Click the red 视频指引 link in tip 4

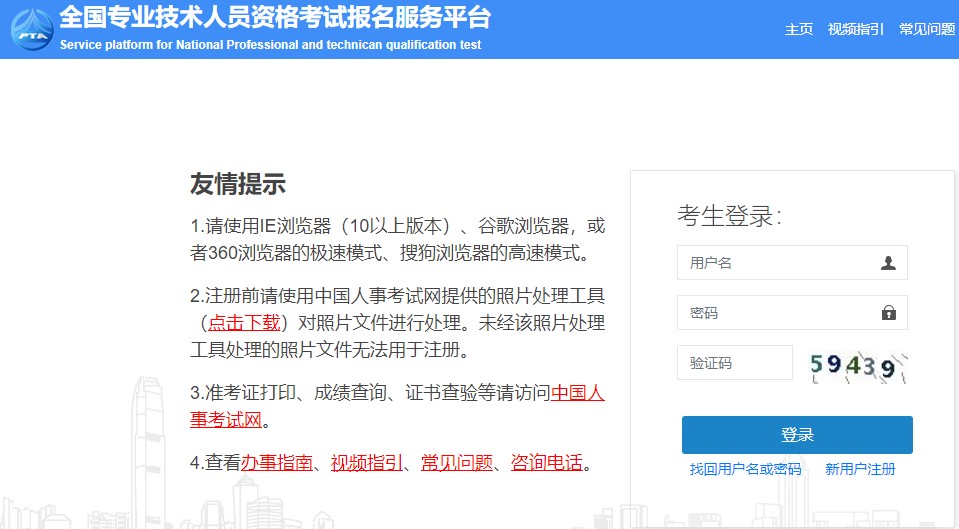point(367,463)
